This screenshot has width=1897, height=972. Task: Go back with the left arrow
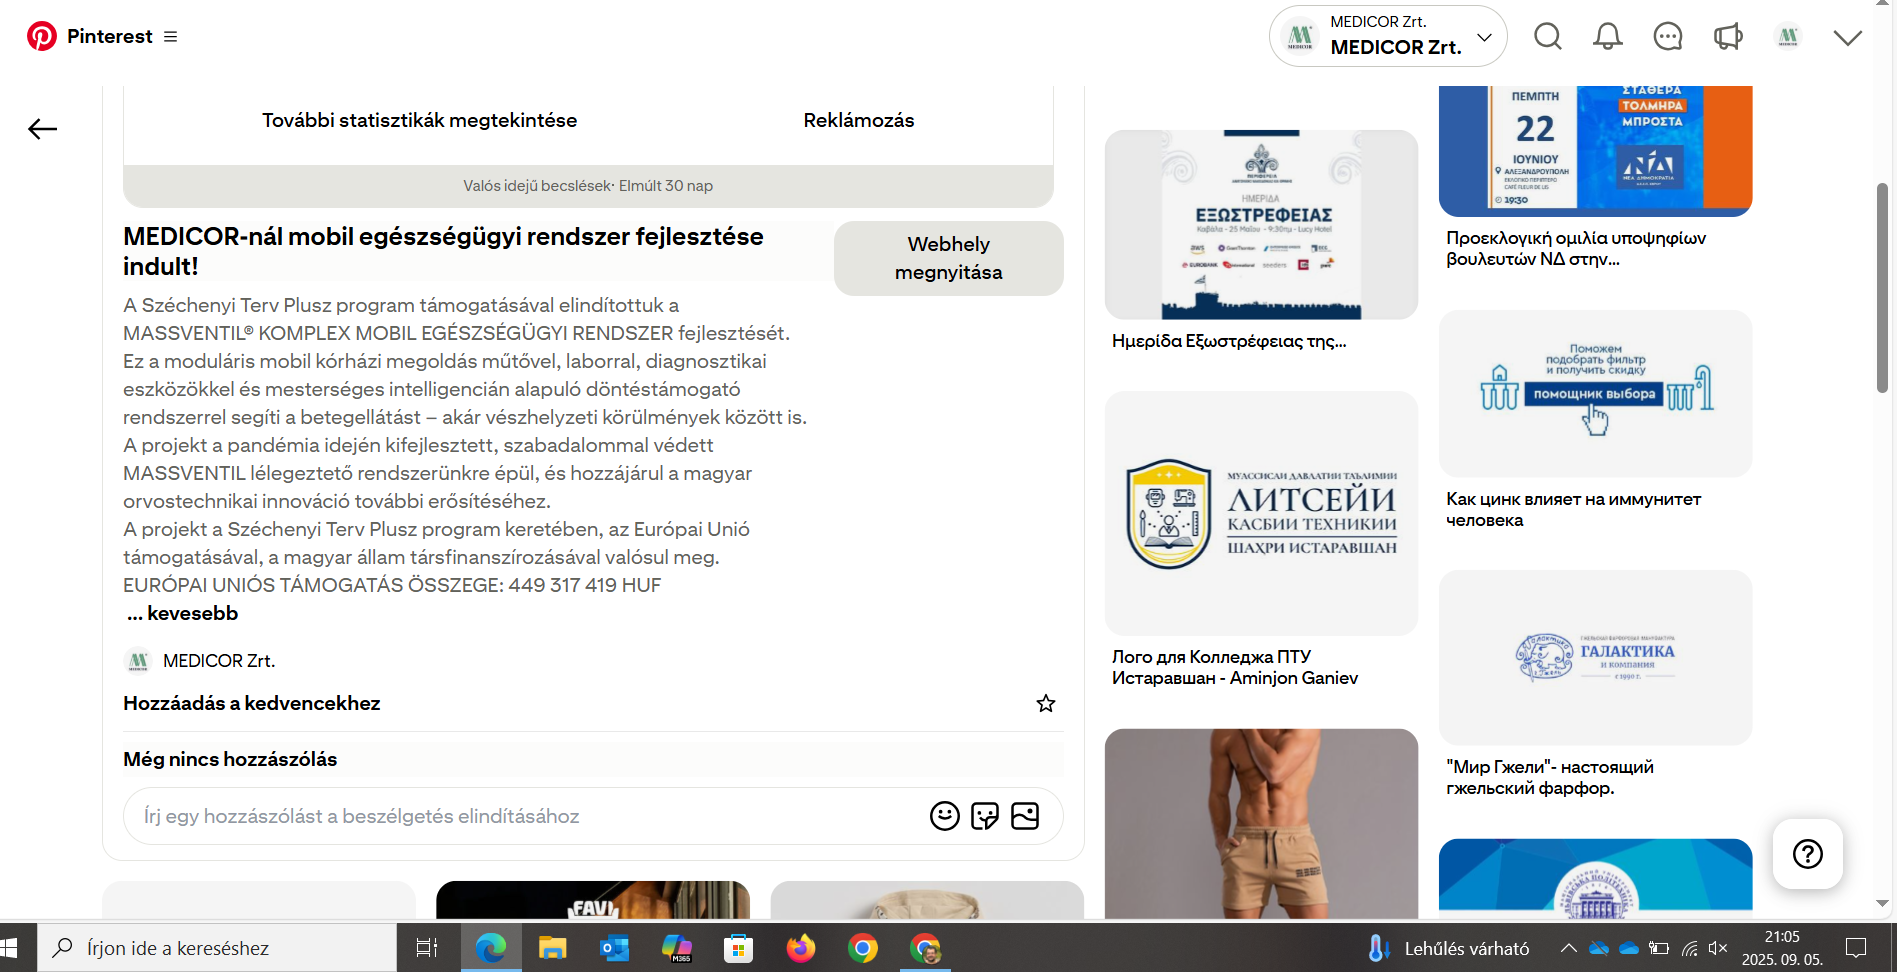click(42, 129)
